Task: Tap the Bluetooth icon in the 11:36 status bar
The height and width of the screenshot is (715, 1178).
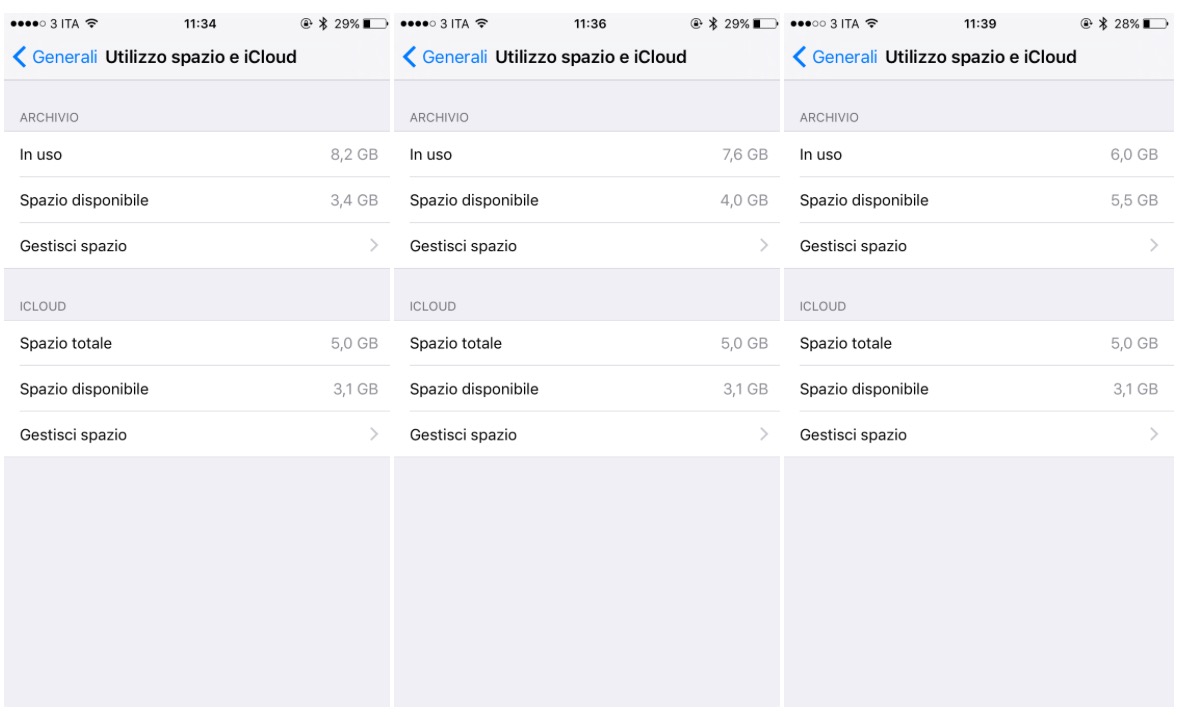Action: click(x=713, y=23)
